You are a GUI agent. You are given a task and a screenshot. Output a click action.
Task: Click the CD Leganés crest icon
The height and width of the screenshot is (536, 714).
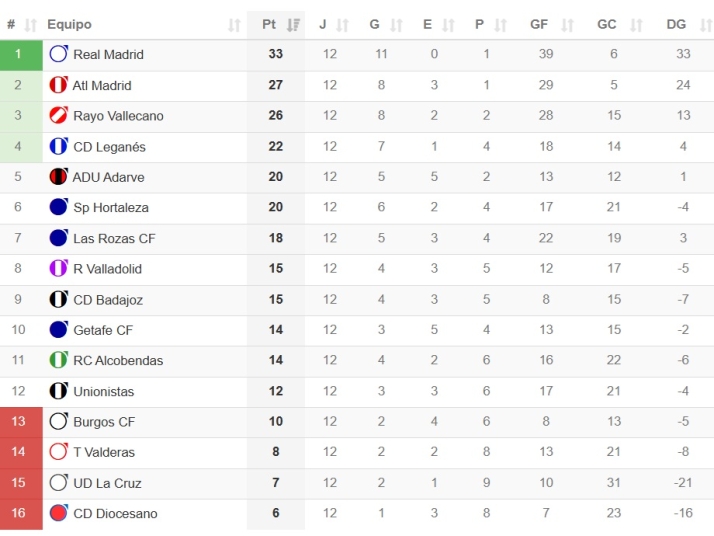[58, 147]
